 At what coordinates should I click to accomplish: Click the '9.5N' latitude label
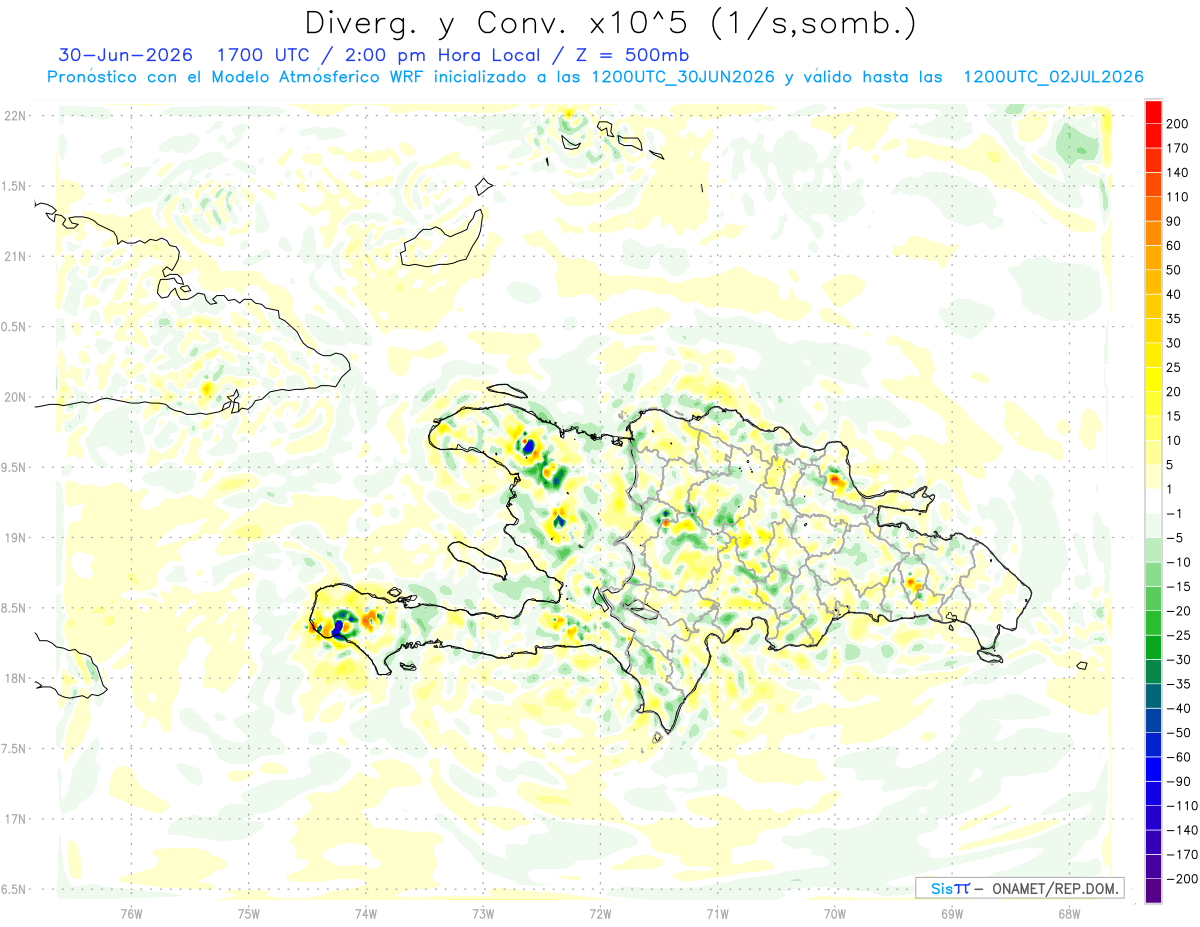[x=15, y=467]
